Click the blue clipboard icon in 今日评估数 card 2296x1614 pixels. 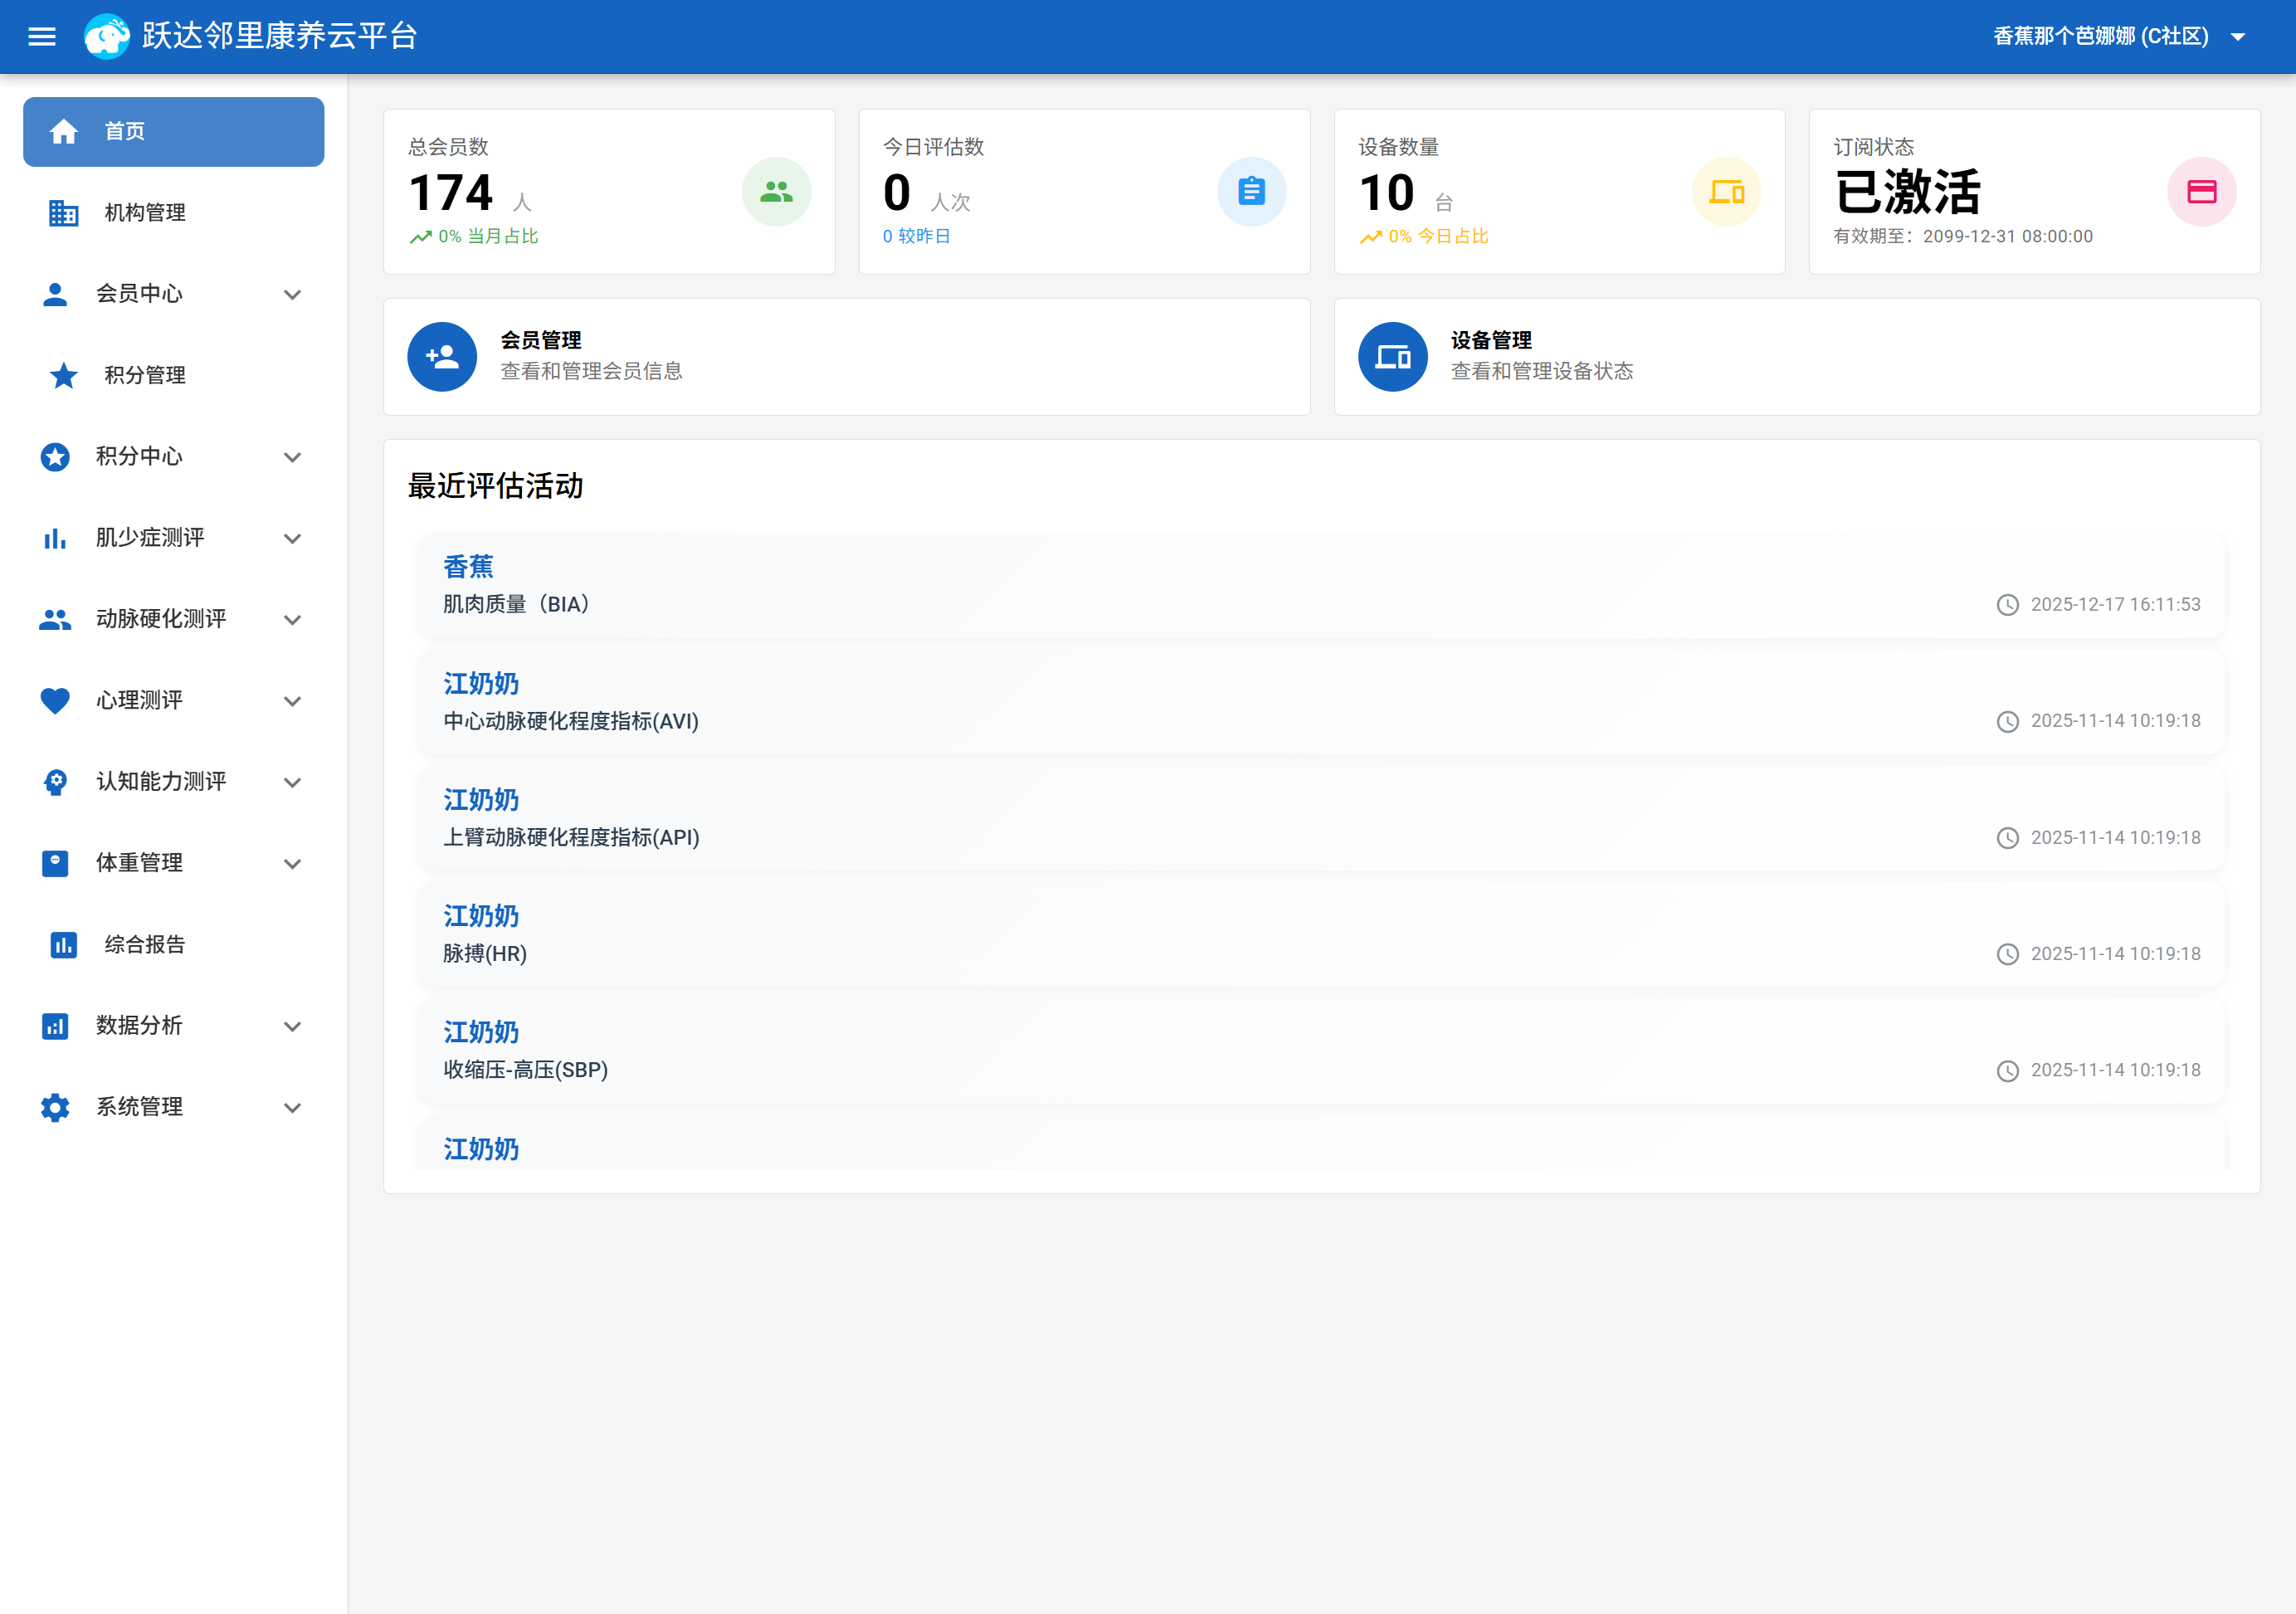[1251, 192]
